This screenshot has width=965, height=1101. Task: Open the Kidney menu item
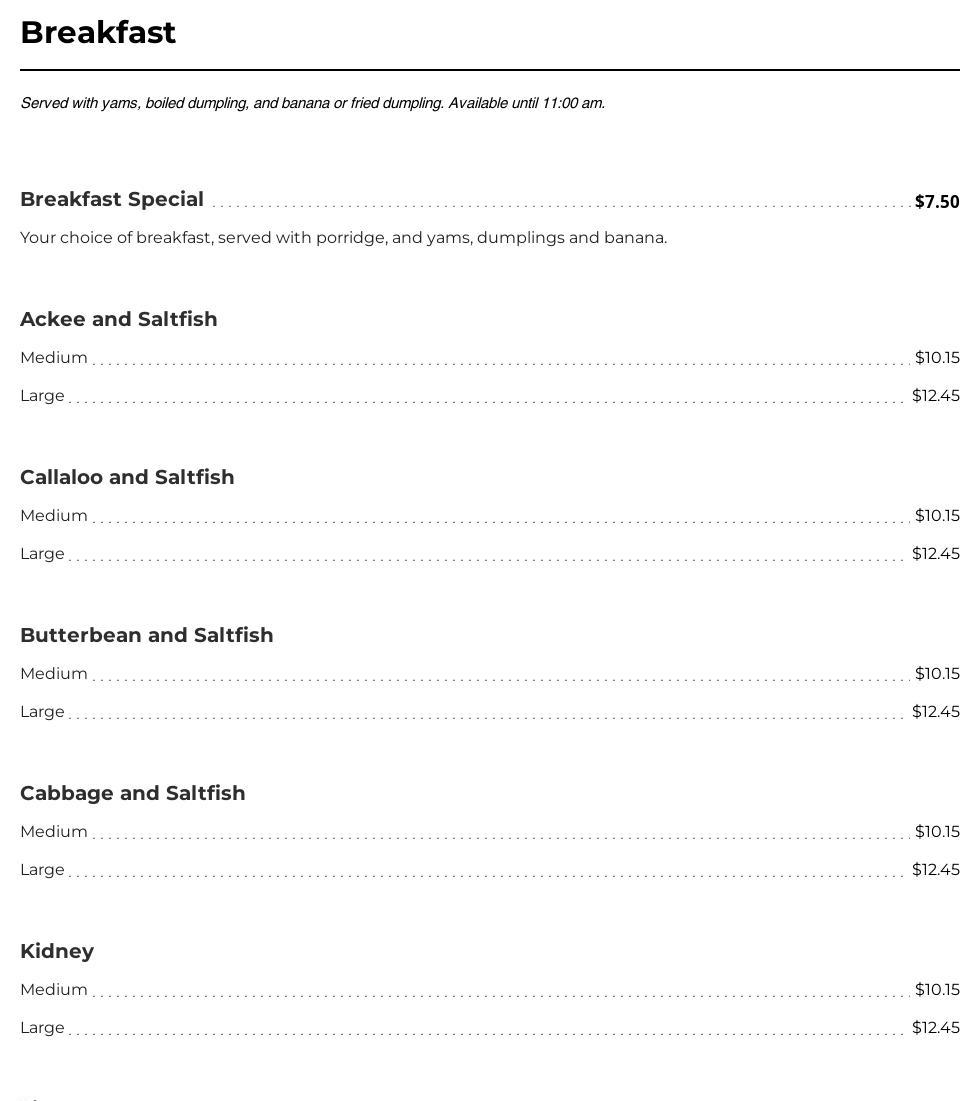(x=57, y=952)
